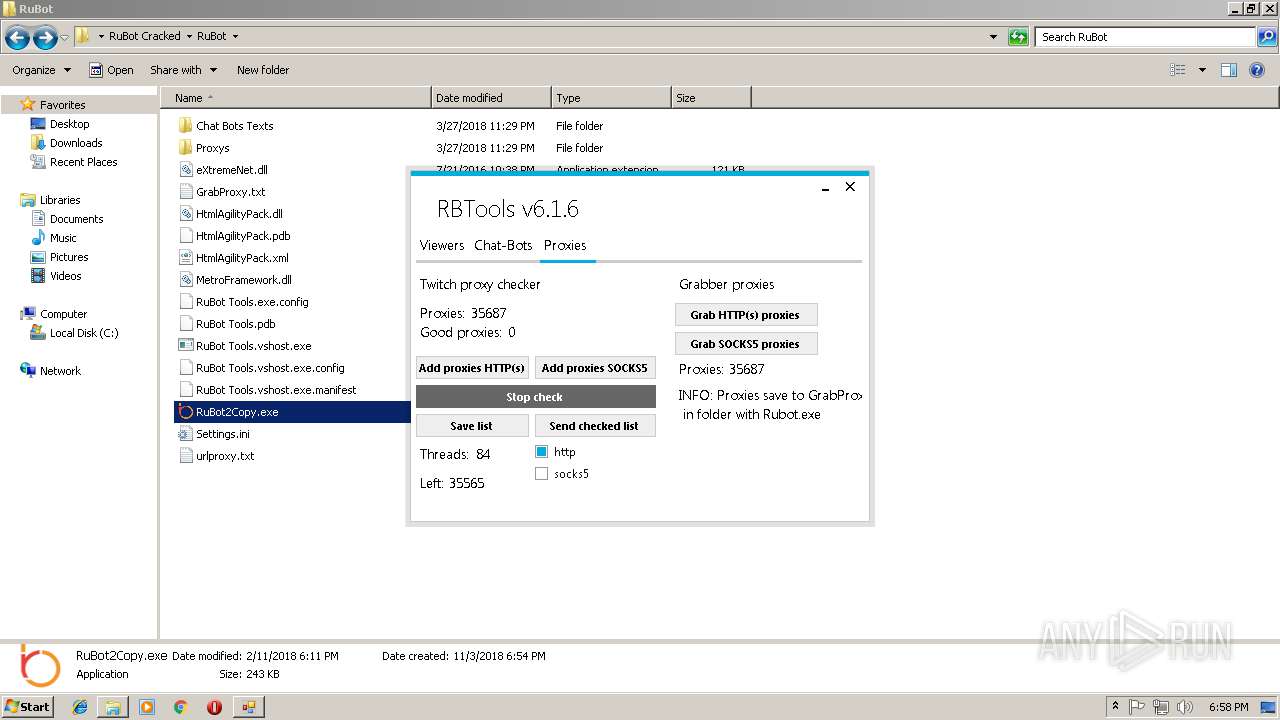Open the Chat Bots Texts folder
The width and height of the screenshot is (1280, 720).
point(234,126)
